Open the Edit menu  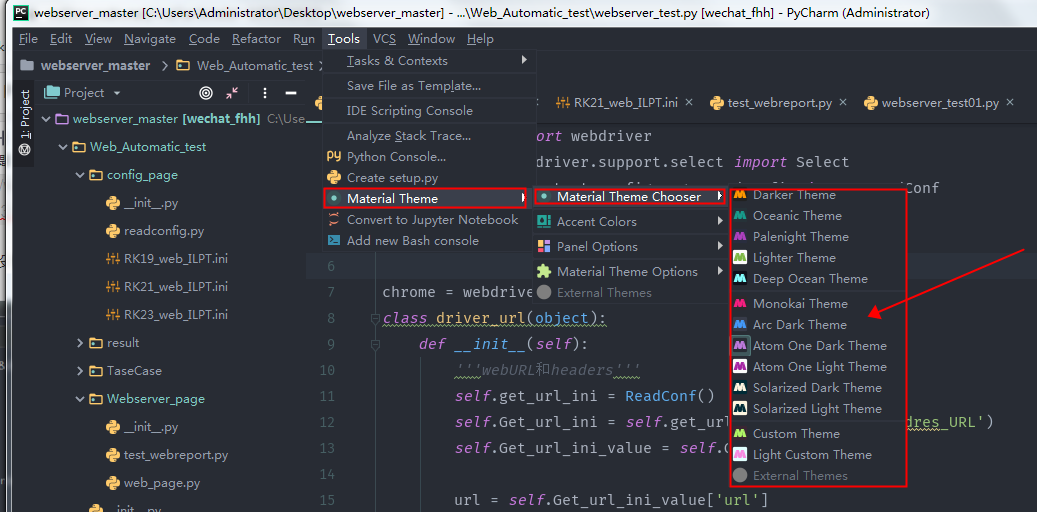(61, 39)
